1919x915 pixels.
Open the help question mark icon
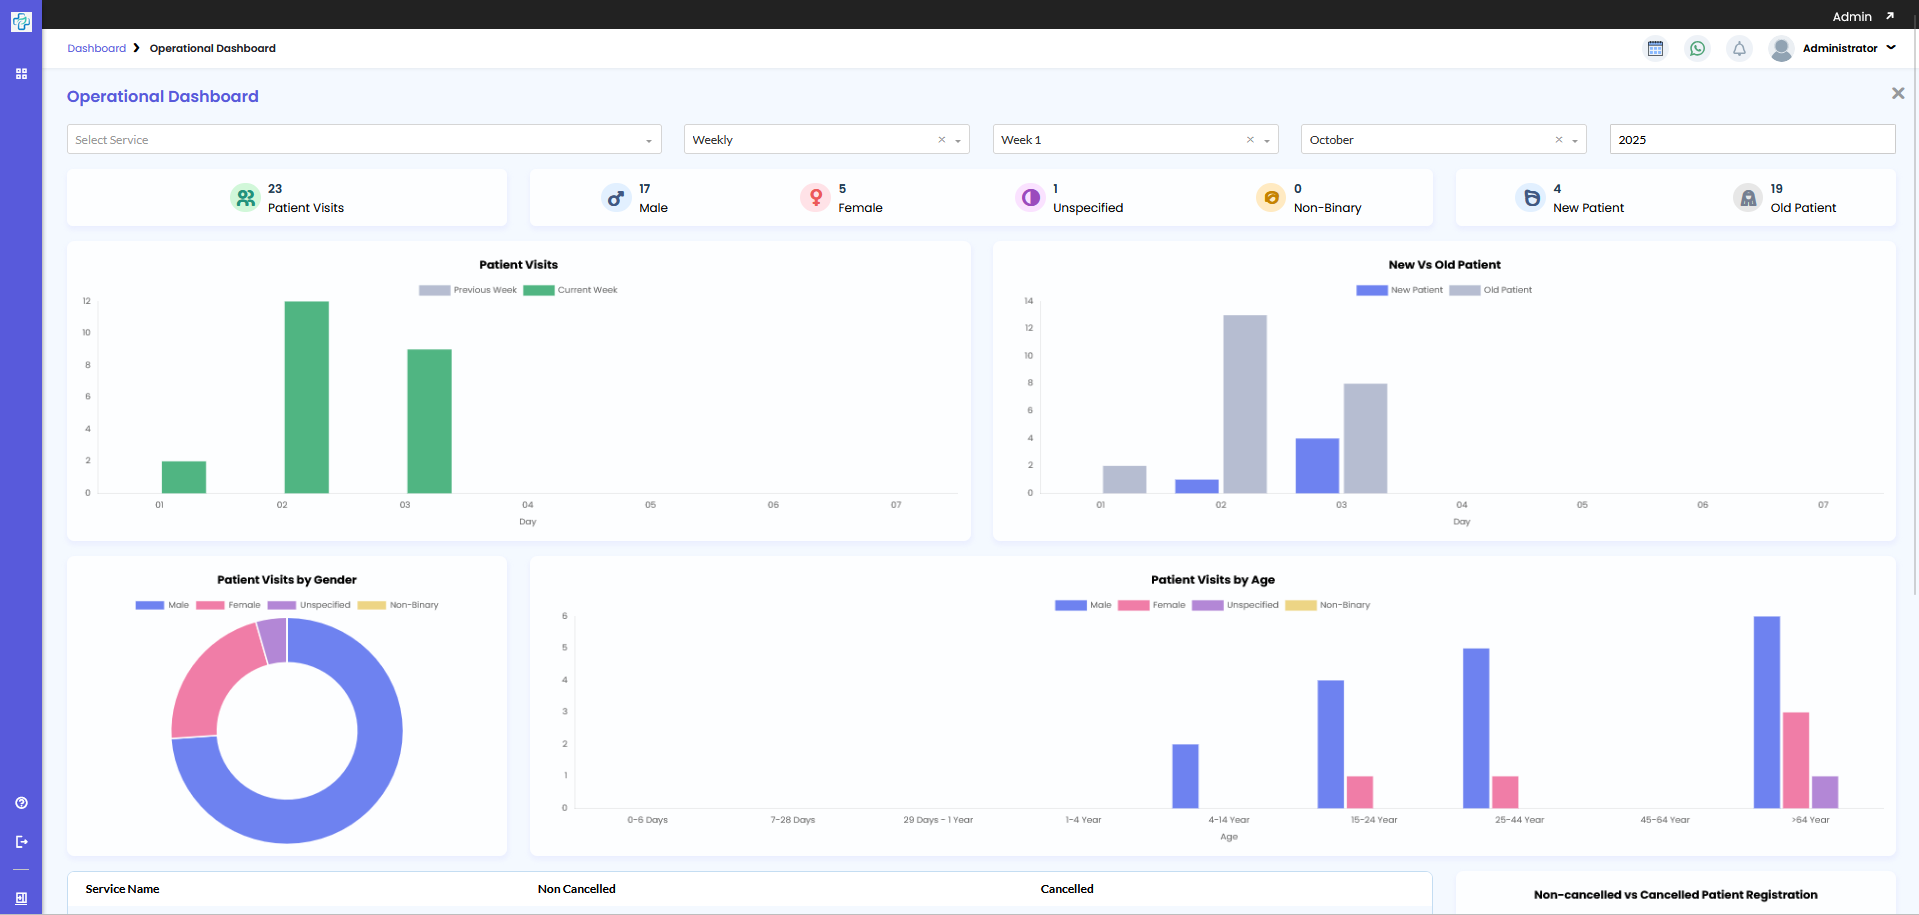tap(21, 803)
